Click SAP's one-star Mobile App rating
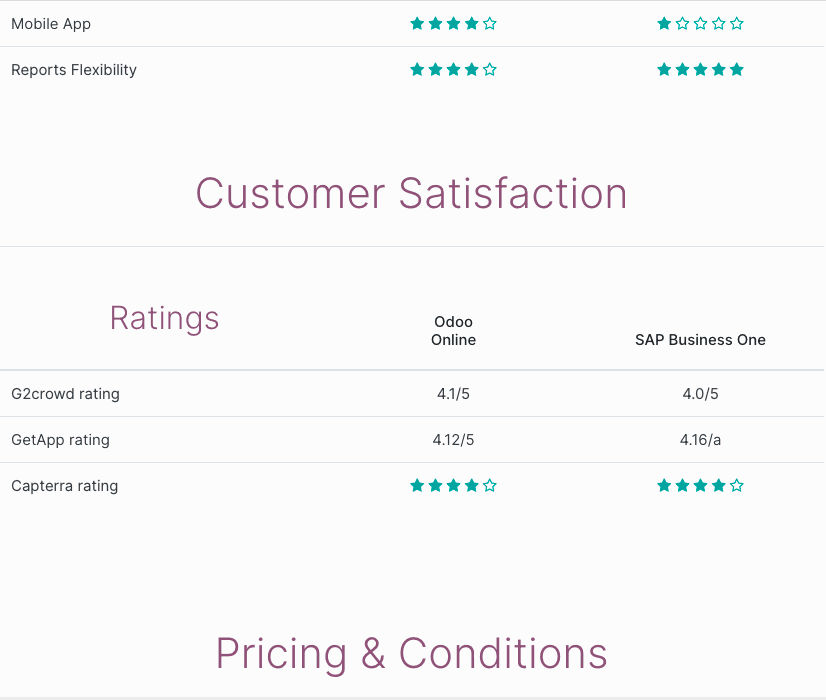The width and height of the screenshot is (826, 700). click(700, 24)
